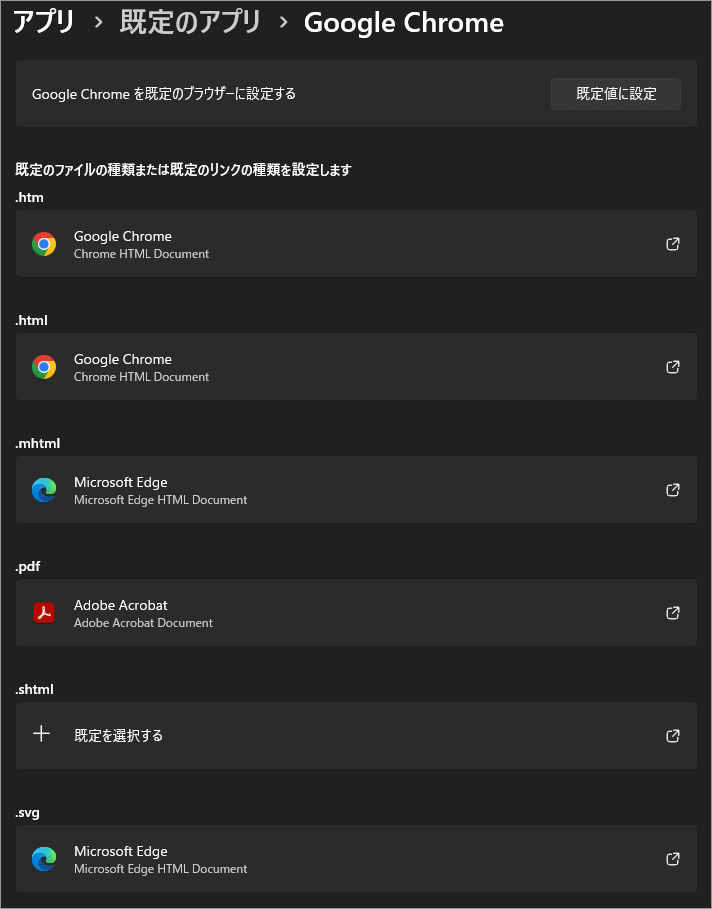This screenshot has width=712, height=909.
Task: Click the Adobe Acrobat icon for .pdf
Action: pyautogui.click(x=44, y=613)
